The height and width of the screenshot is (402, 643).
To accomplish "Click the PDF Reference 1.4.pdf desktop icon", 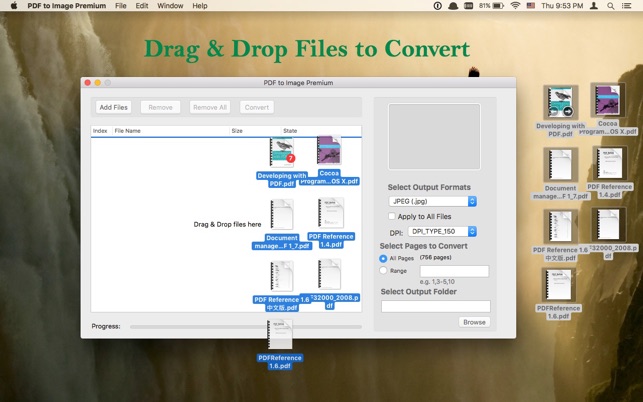I will click(x=609, y=163).
